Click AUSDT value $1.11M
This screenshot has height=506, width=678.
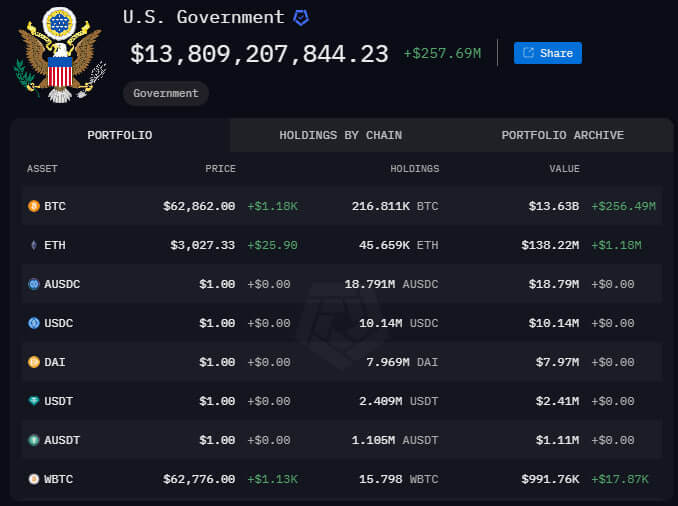pos(558,440)
